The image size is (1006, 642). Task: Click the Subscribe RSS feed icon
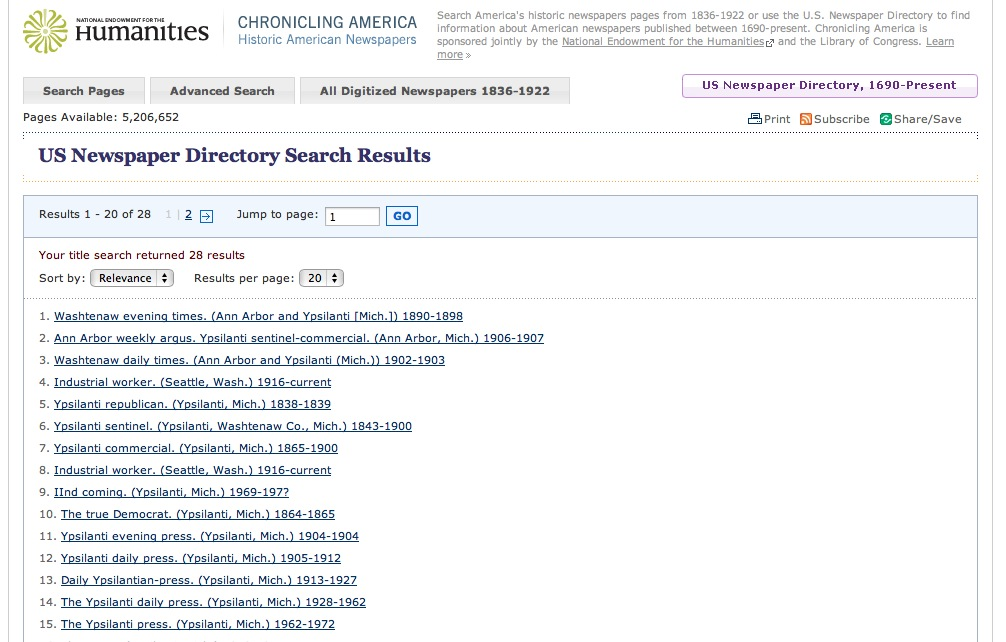pyautogui.click(x=806, y=119)
